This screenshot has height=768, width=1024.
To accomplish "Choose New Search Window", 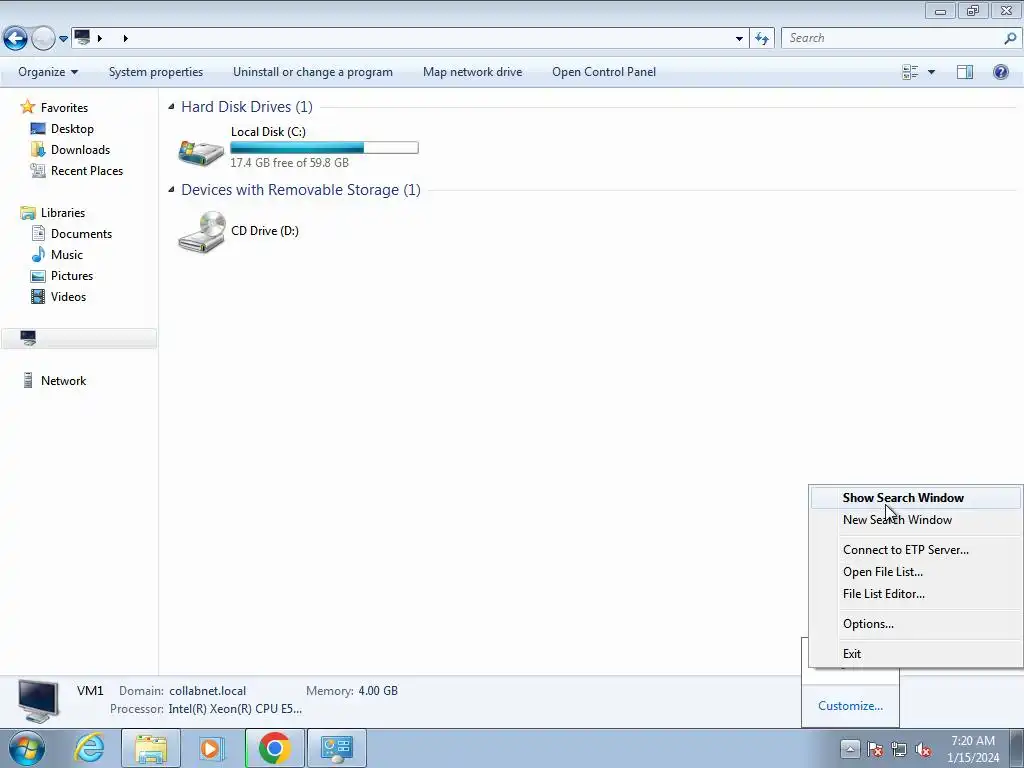I will 916,520.
